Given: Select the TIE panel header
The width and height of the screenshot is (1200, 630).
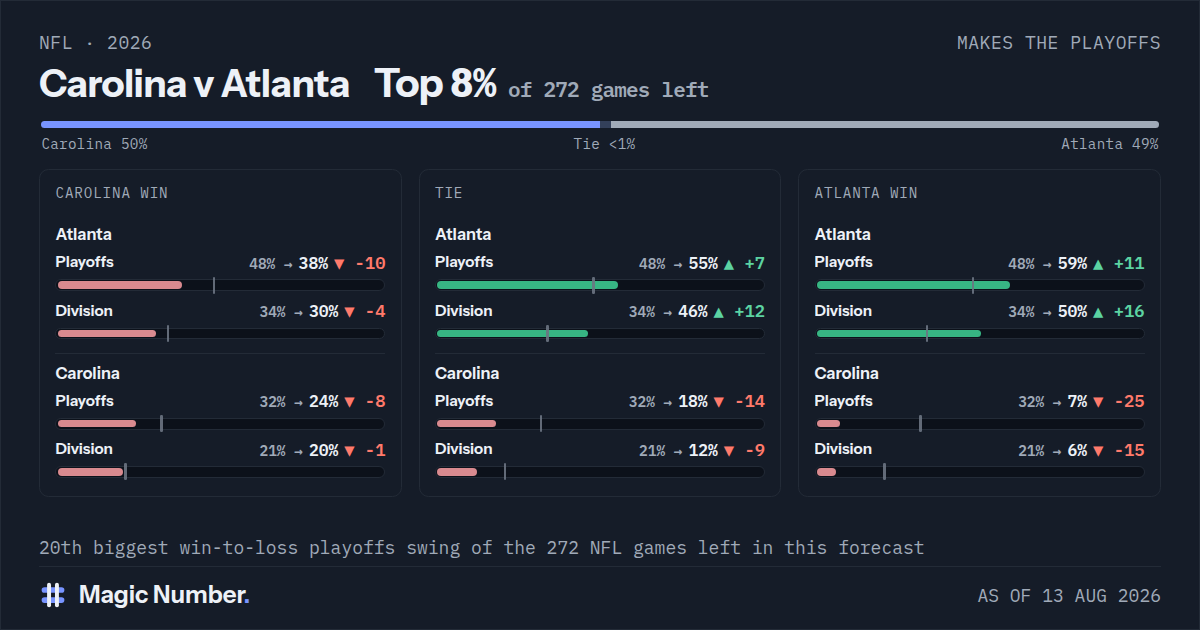Looking at the screenshot, I should [x=449, y=193].
